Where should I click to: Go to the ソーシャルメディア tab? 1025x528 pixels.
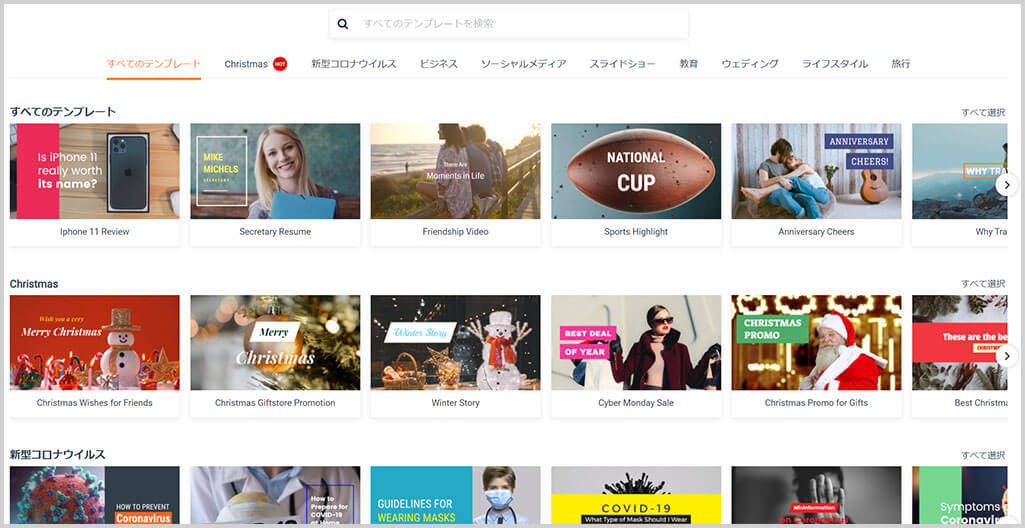point(524,64)
